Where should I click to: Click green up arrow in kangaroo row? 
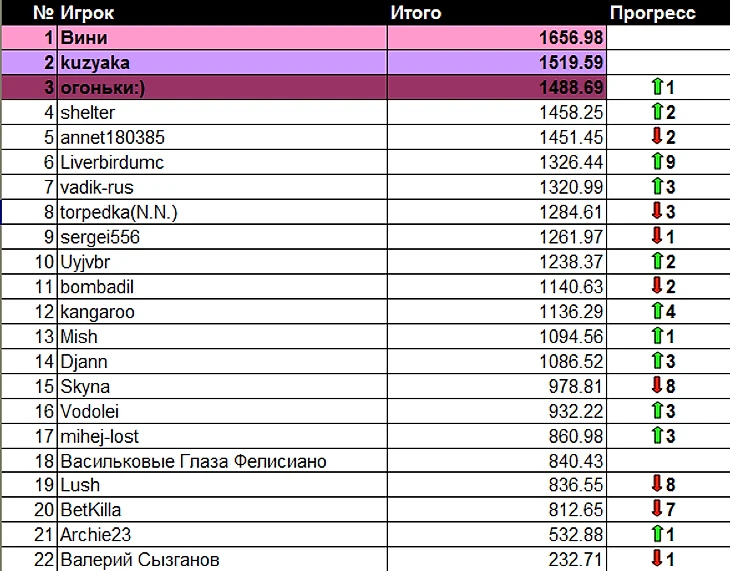[657, 311]
